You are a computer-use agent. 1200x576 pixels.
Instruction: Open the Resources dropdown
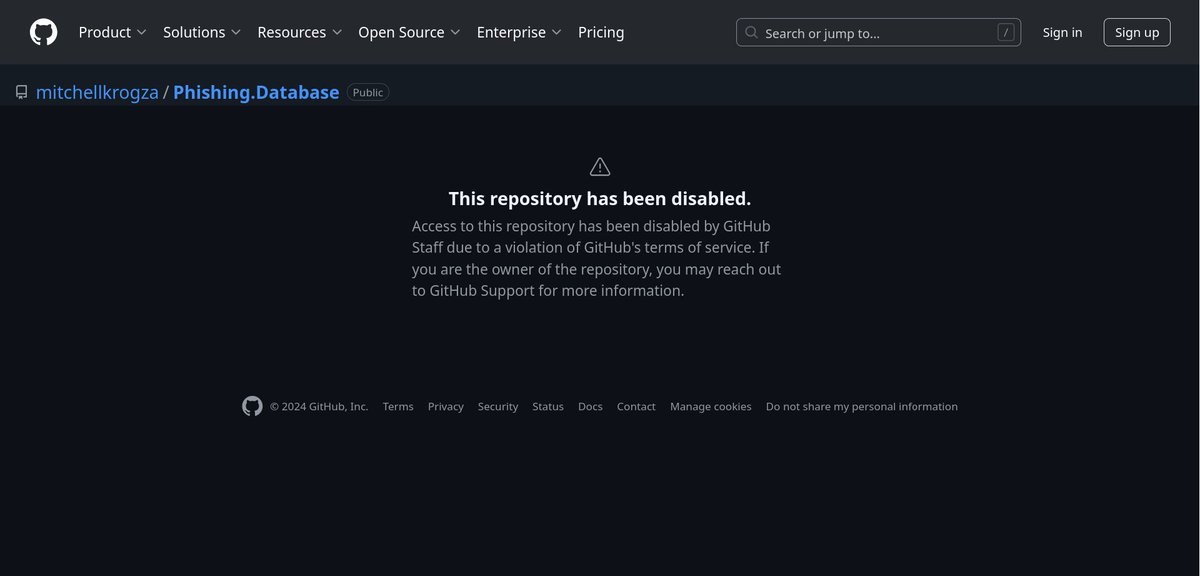300,32
